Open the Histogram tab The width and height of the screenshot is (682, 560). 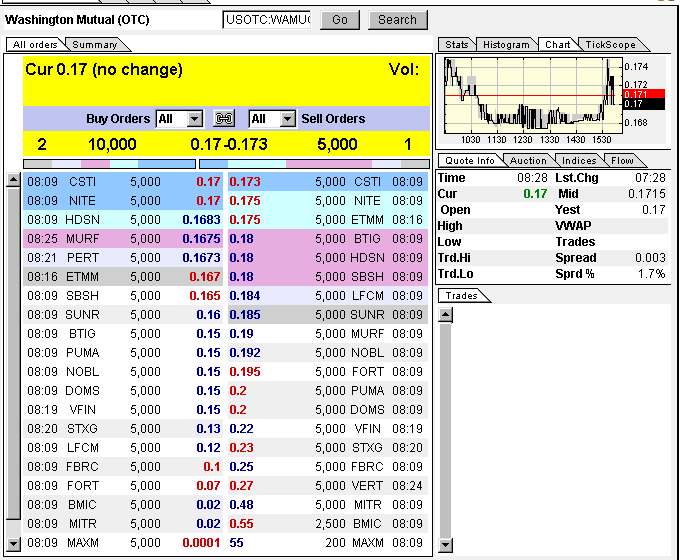tap(506, 45)
